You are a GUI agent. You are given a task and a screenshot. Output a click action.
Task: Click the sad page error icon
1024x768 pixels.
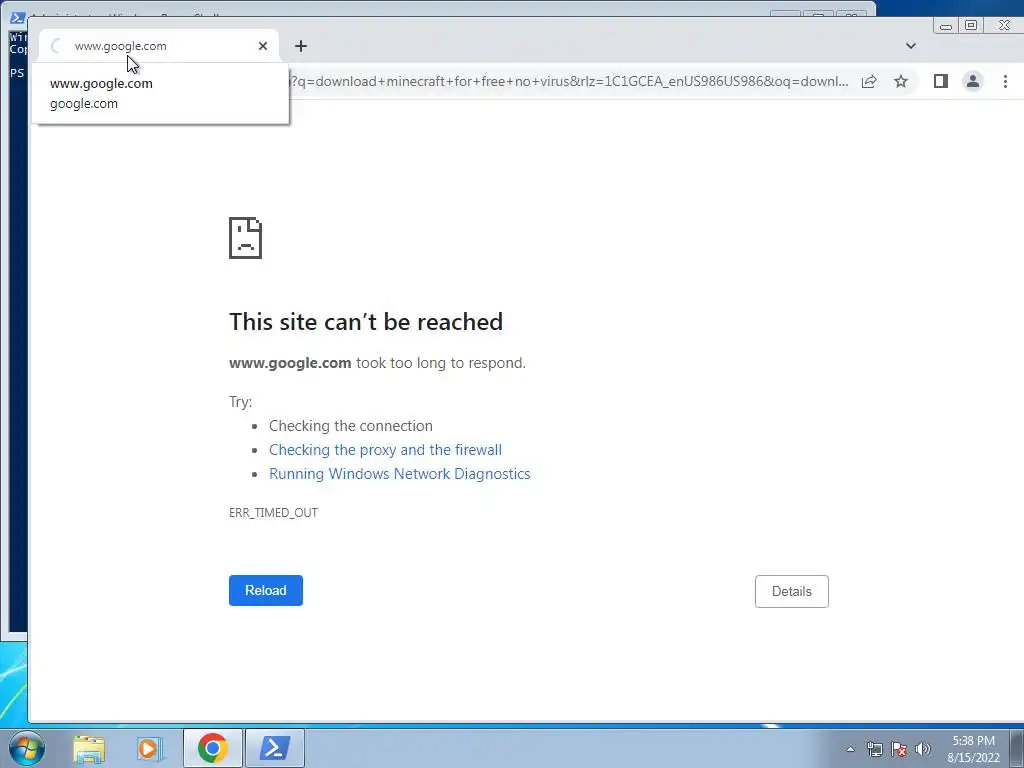coord(246,238)
